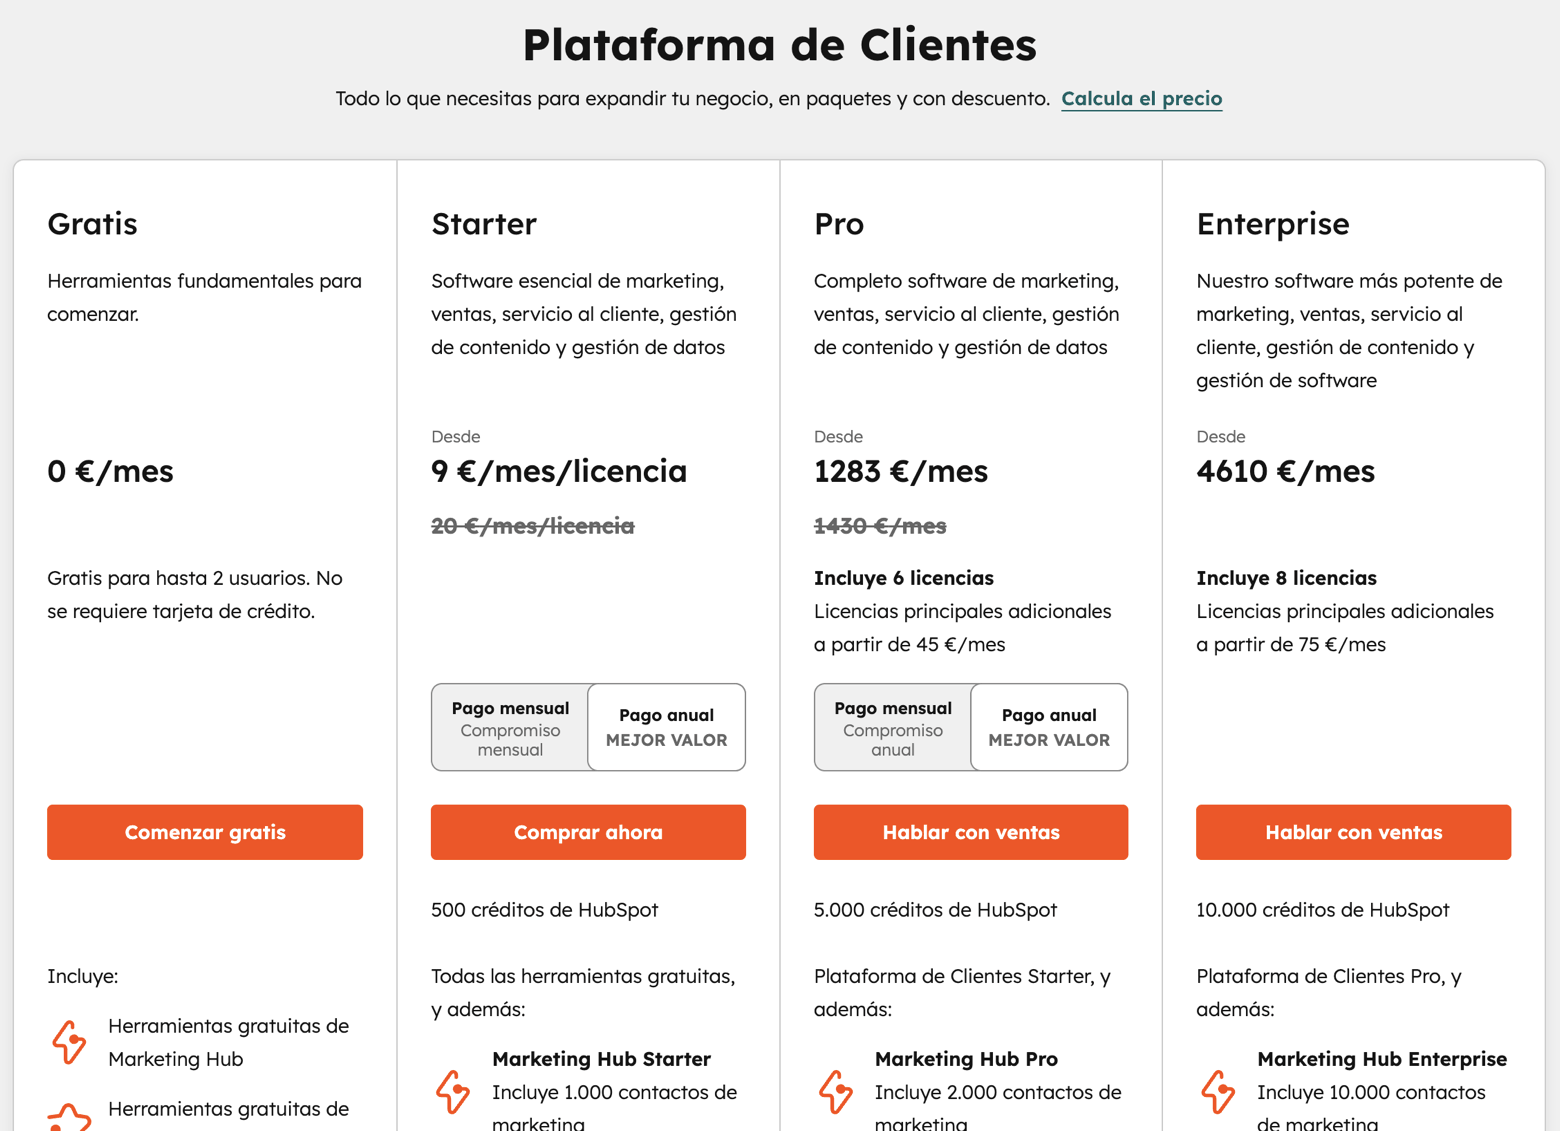The height and width of the screenshot is (1131, 1560).
Task: Click the Plataforma de Clientes page title
Action: (779, 44)
